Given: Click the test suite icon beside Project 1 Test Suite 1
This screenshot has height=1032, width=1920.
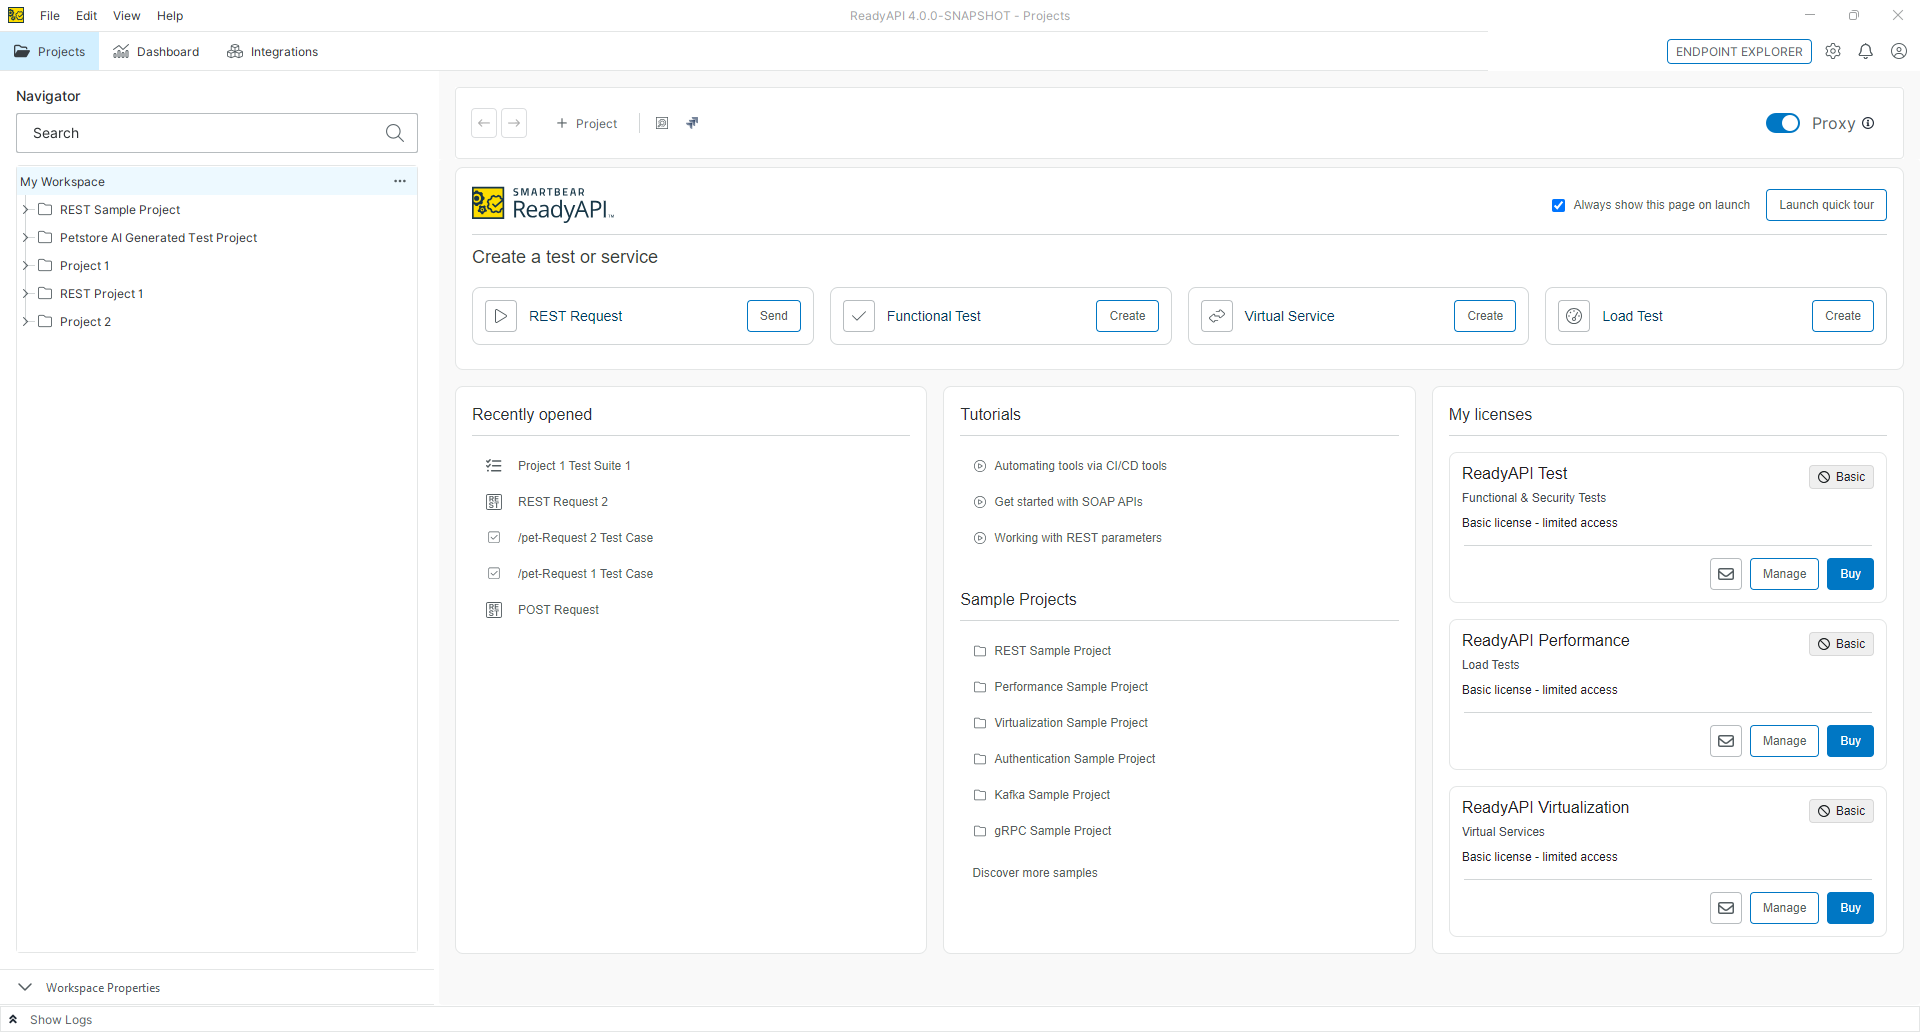Looking at the screenshot, I should coord(494,466).
